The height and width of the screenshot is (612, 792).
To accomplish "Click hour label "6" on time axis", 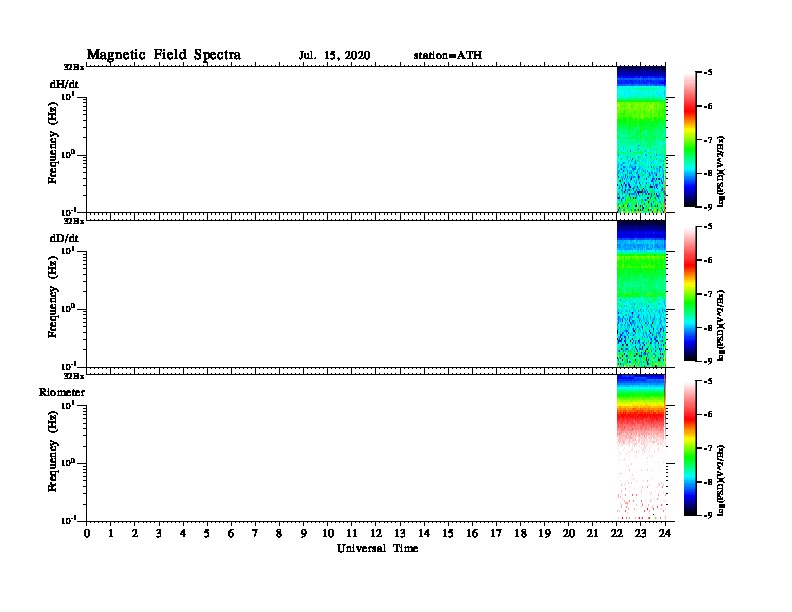I will coord(231,533).
